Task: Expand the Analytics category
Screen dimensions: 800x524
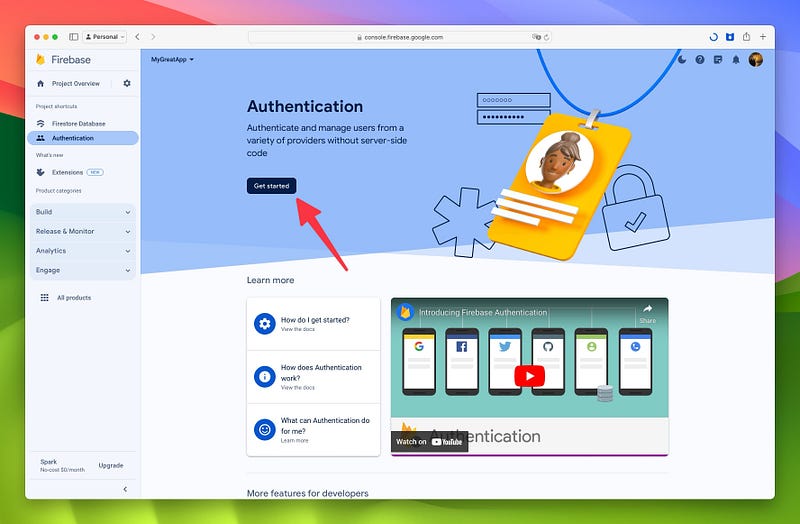Action: [x=83, y=251]
